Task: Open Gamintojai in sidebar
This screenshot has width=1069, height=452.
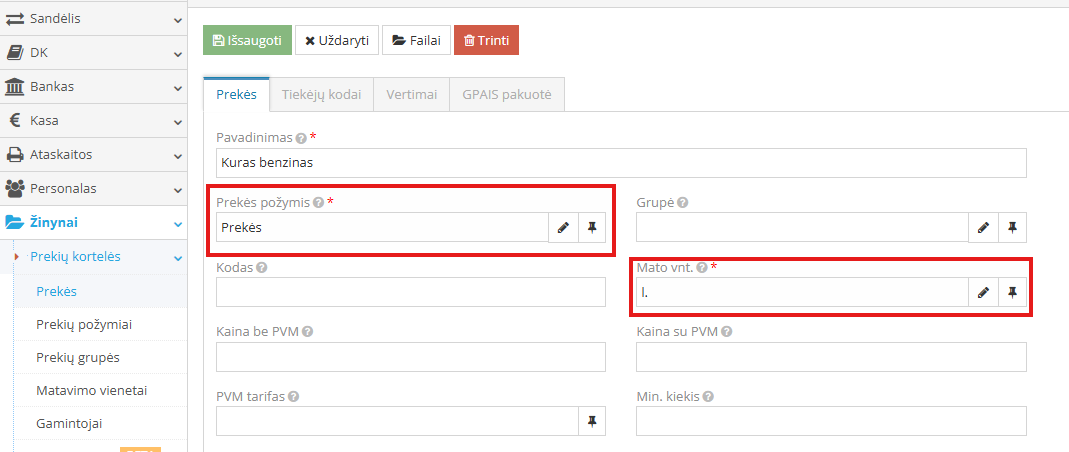Action: pos(69,423)
